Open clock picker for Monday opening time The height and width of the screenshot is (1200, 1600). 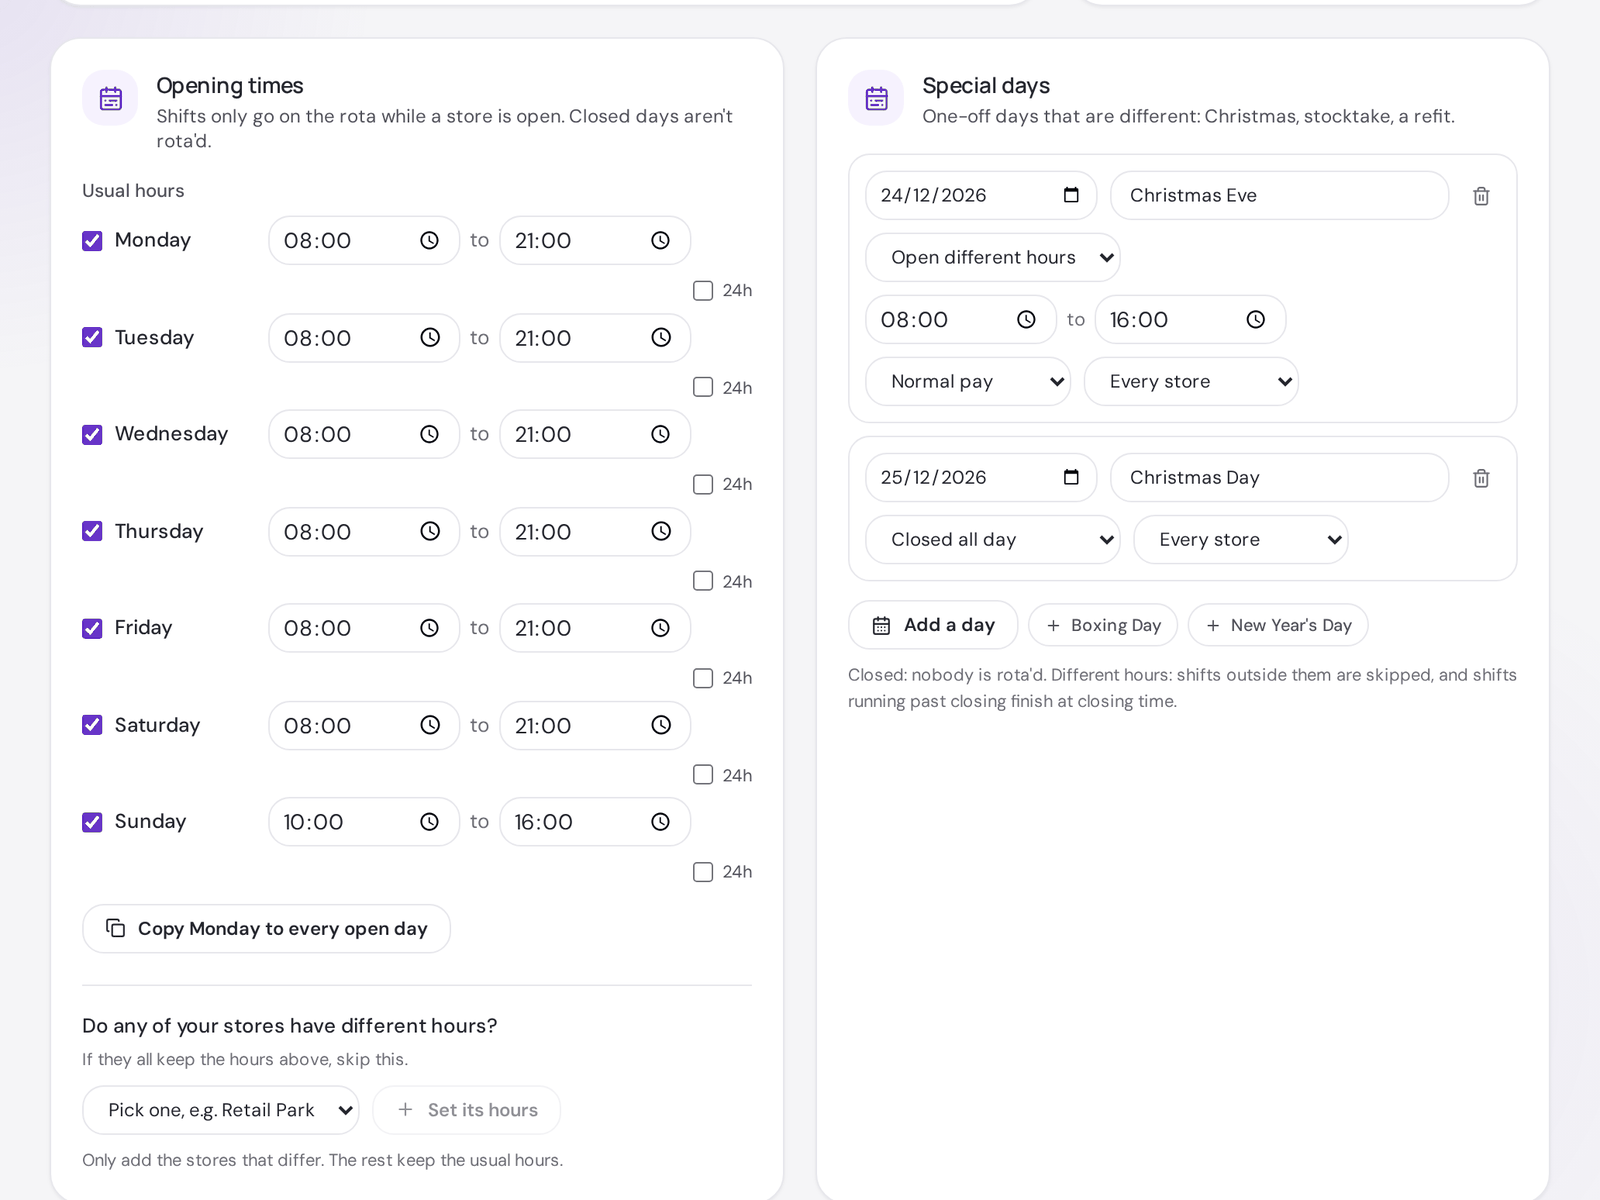pyautogui.click(x=429, y=240)
